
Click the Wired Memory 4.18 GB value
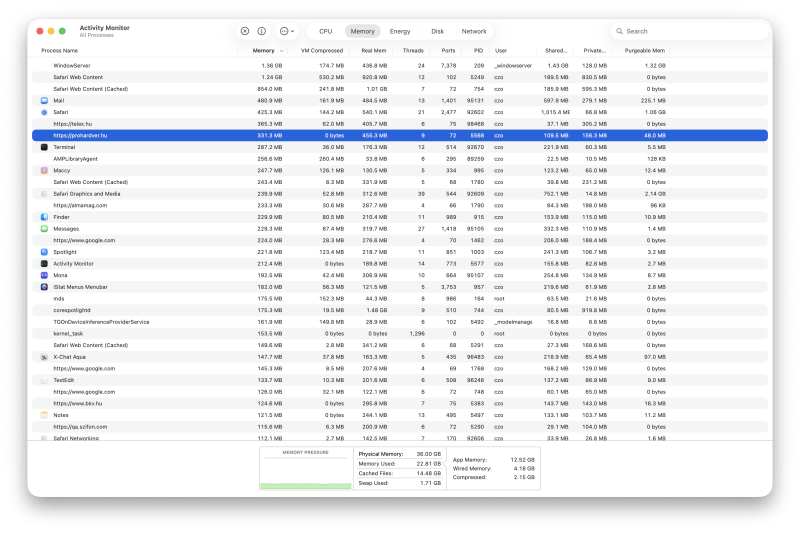(x=524, y=468)
